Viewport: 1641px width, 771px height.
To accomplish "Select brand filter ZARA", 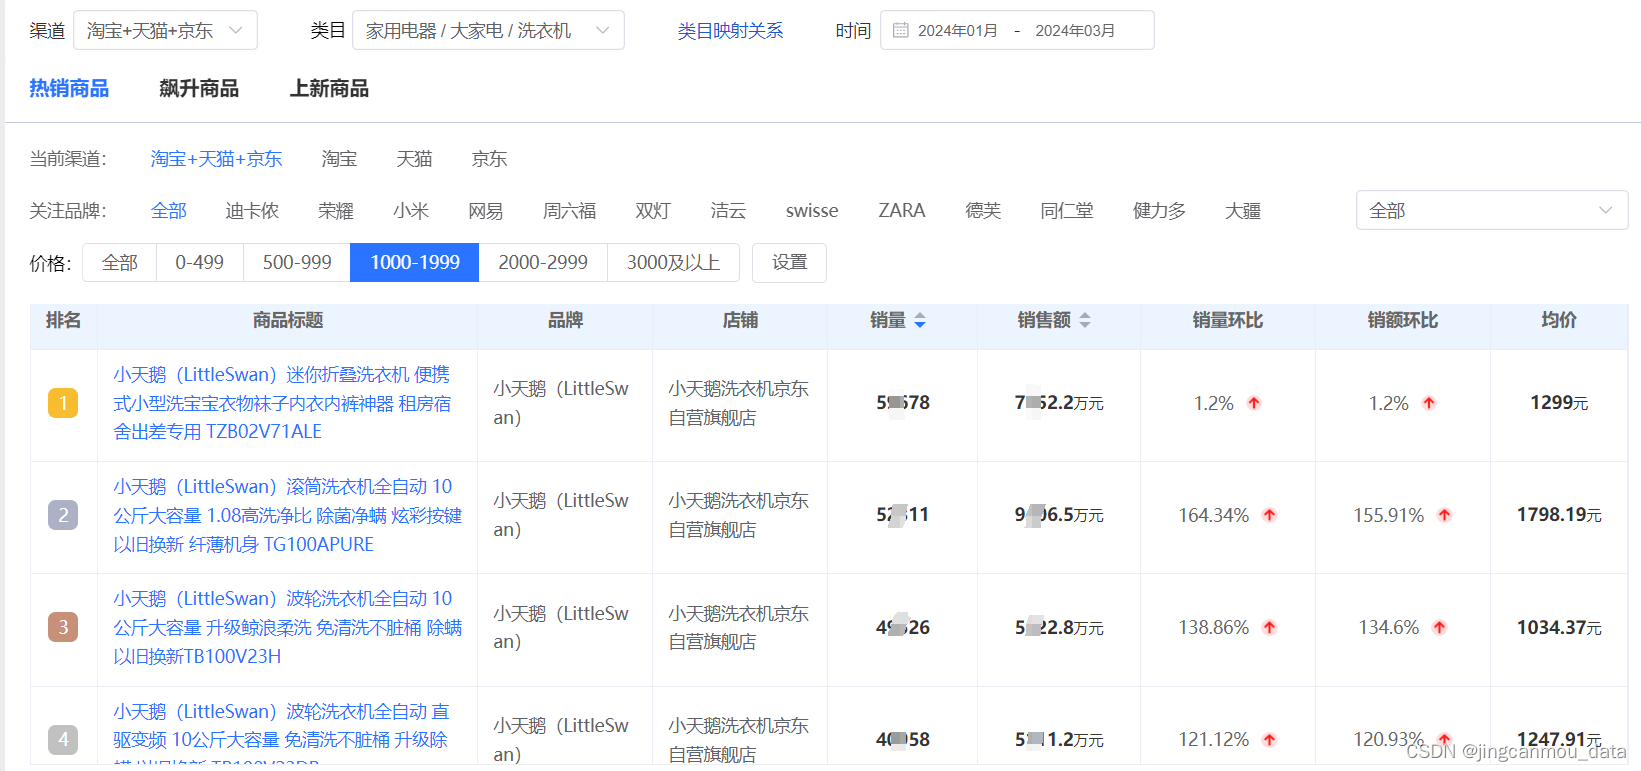I will tap(902, 211).
